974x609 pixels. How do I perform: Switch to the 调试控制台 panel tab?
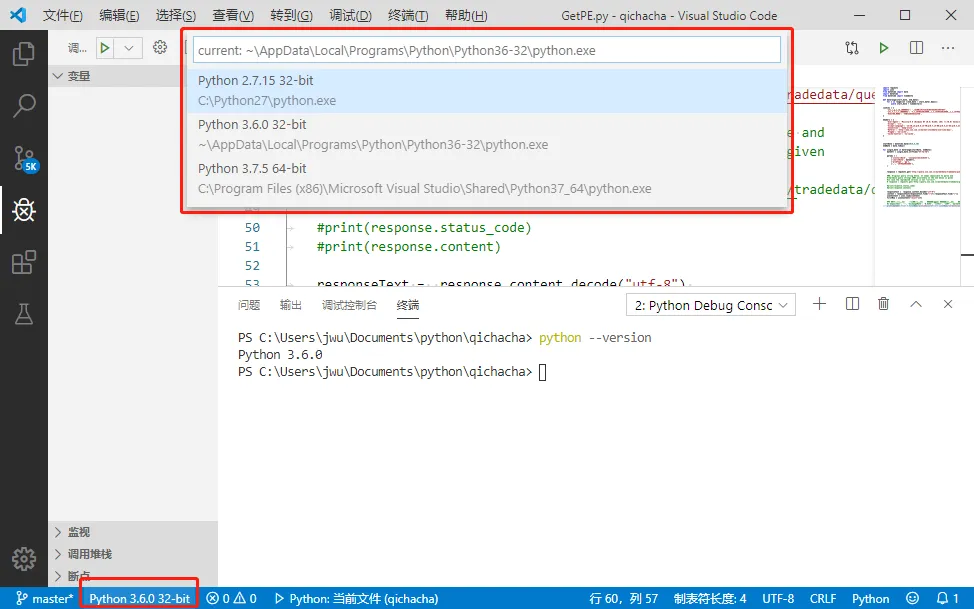pyautogui.click(x=349, y=305)
